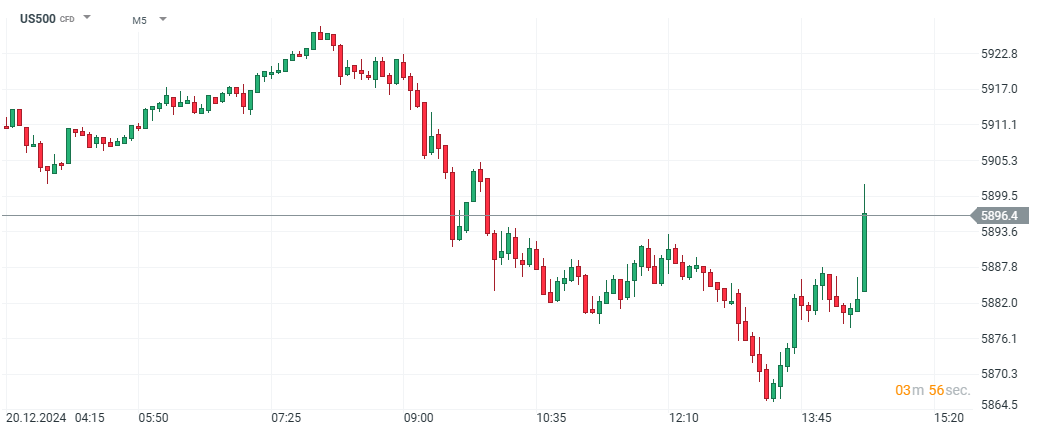The image size is (1041, 435).
Task: Click the 09:00 time axis label
Action: click(418, 416)
